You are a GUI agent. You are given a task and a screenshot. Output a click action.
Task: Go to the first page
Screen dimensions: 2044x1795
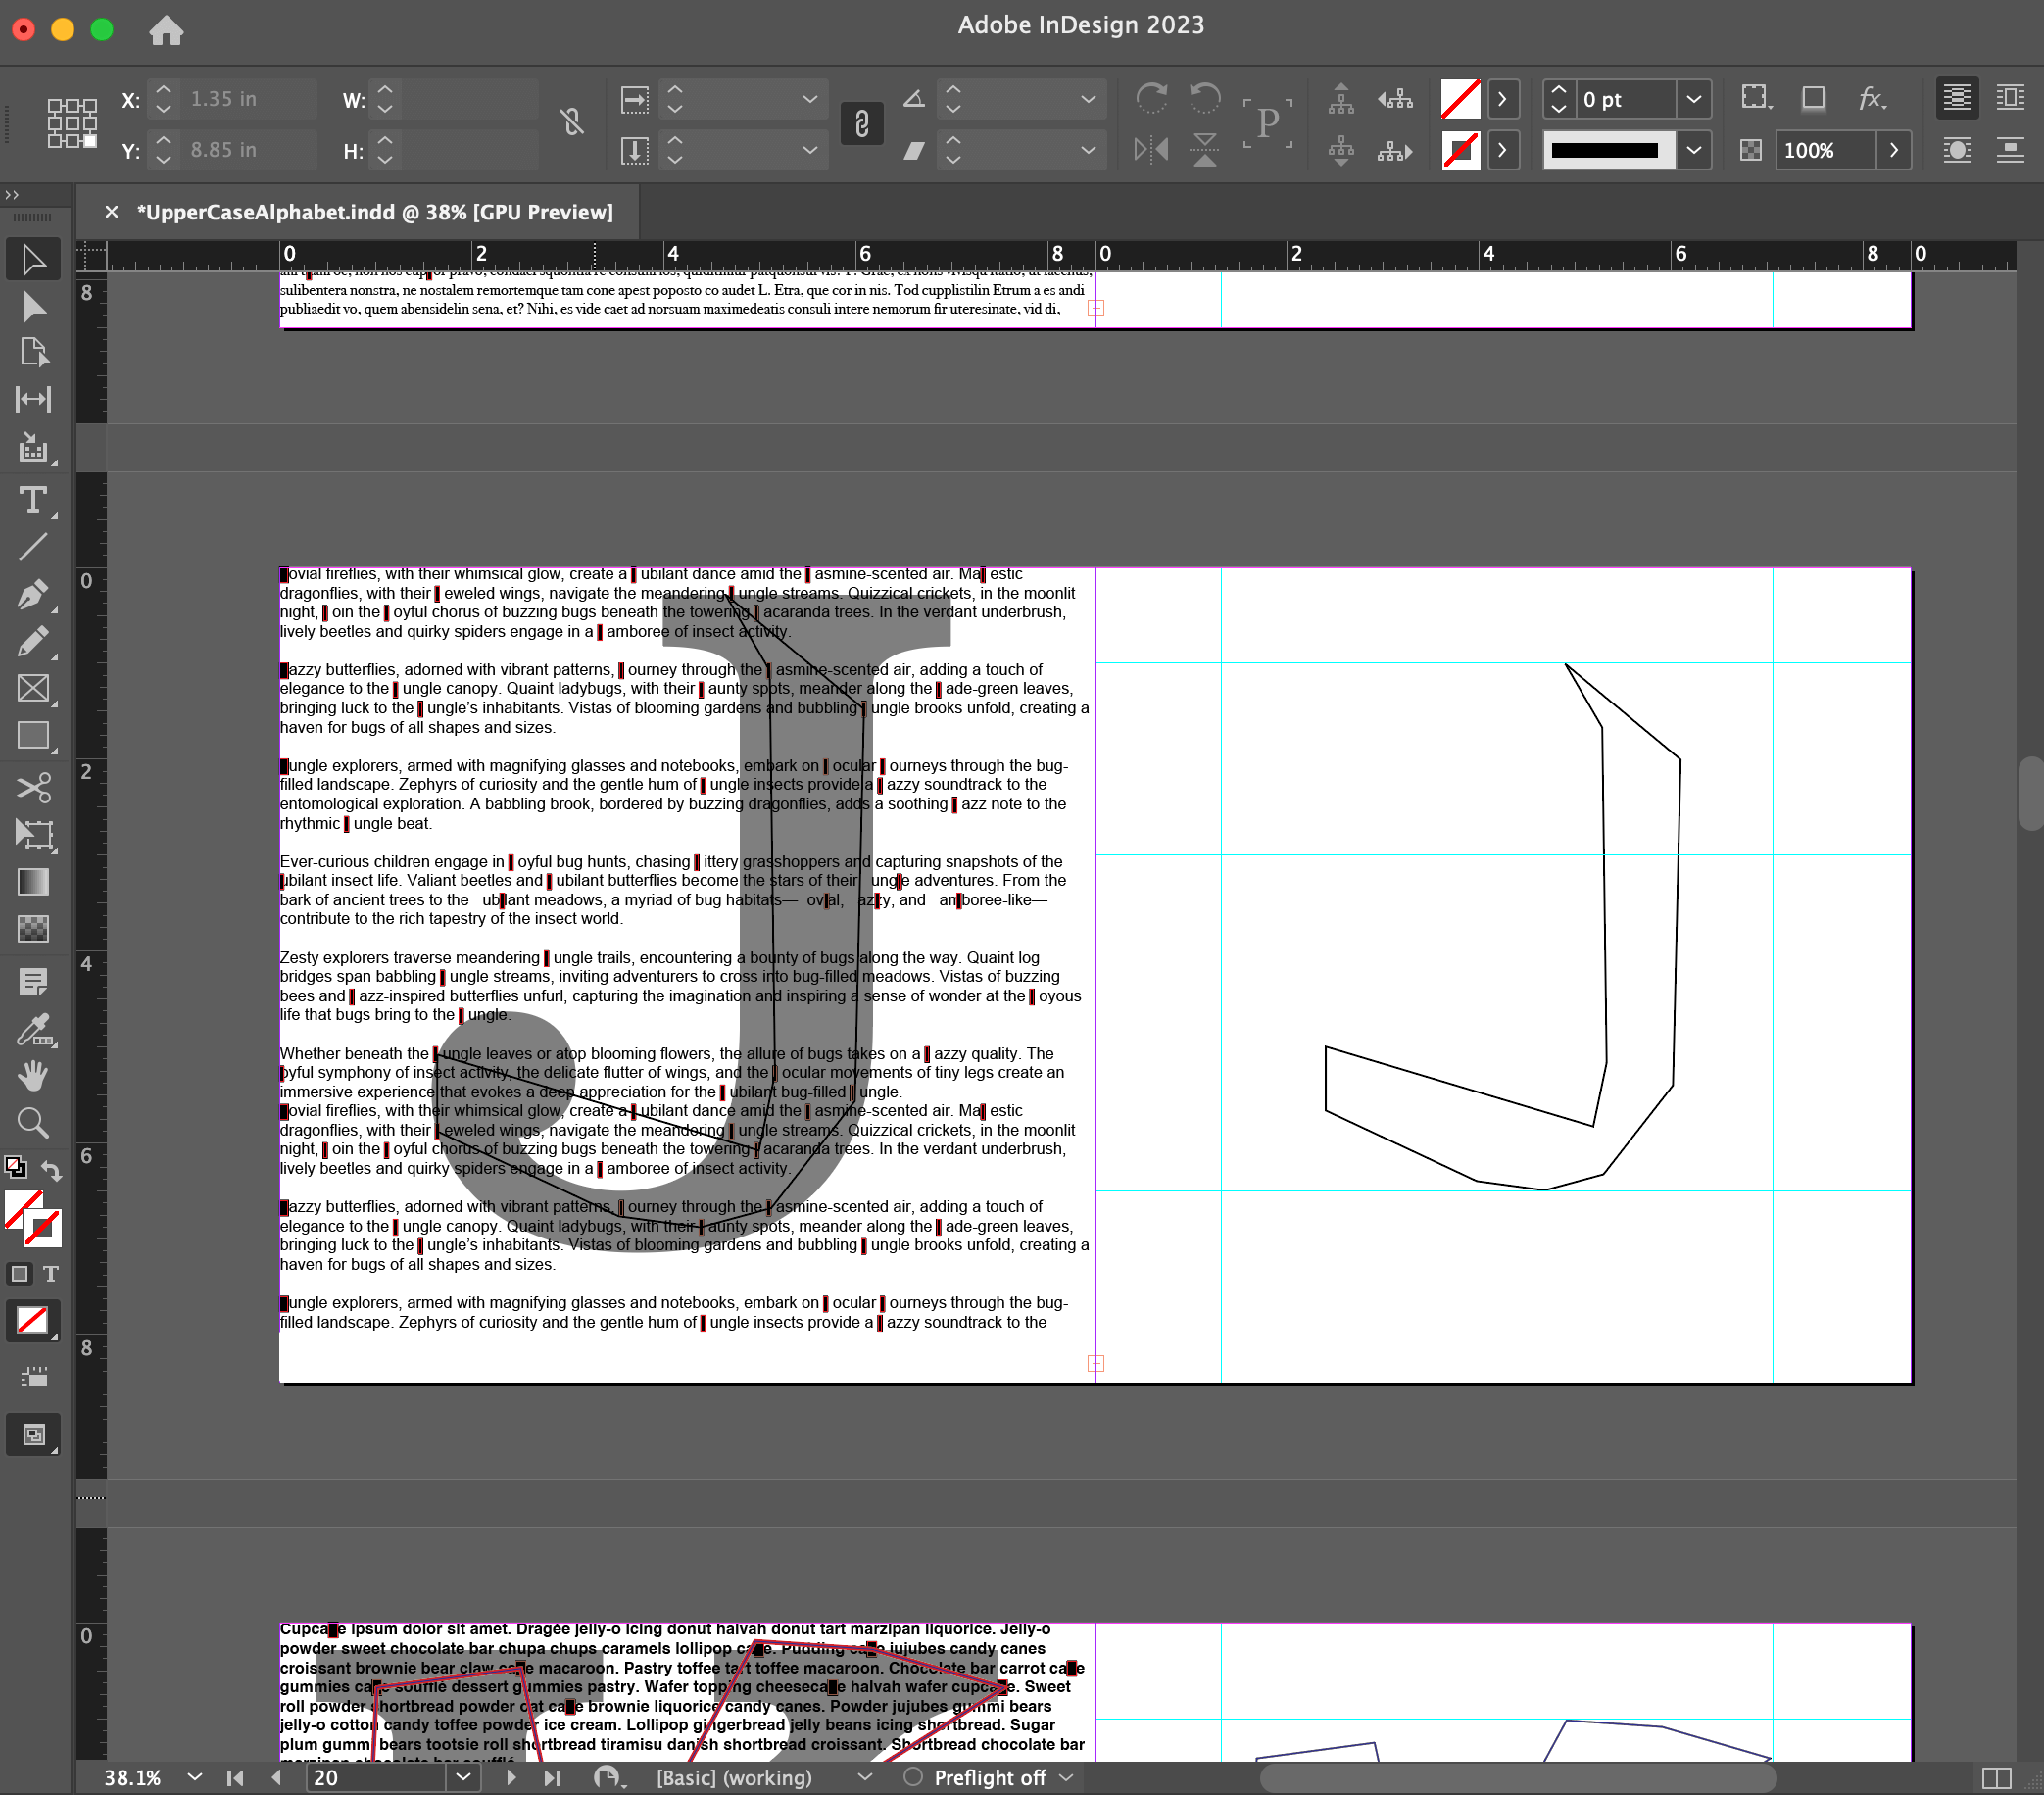point(235,1777)
